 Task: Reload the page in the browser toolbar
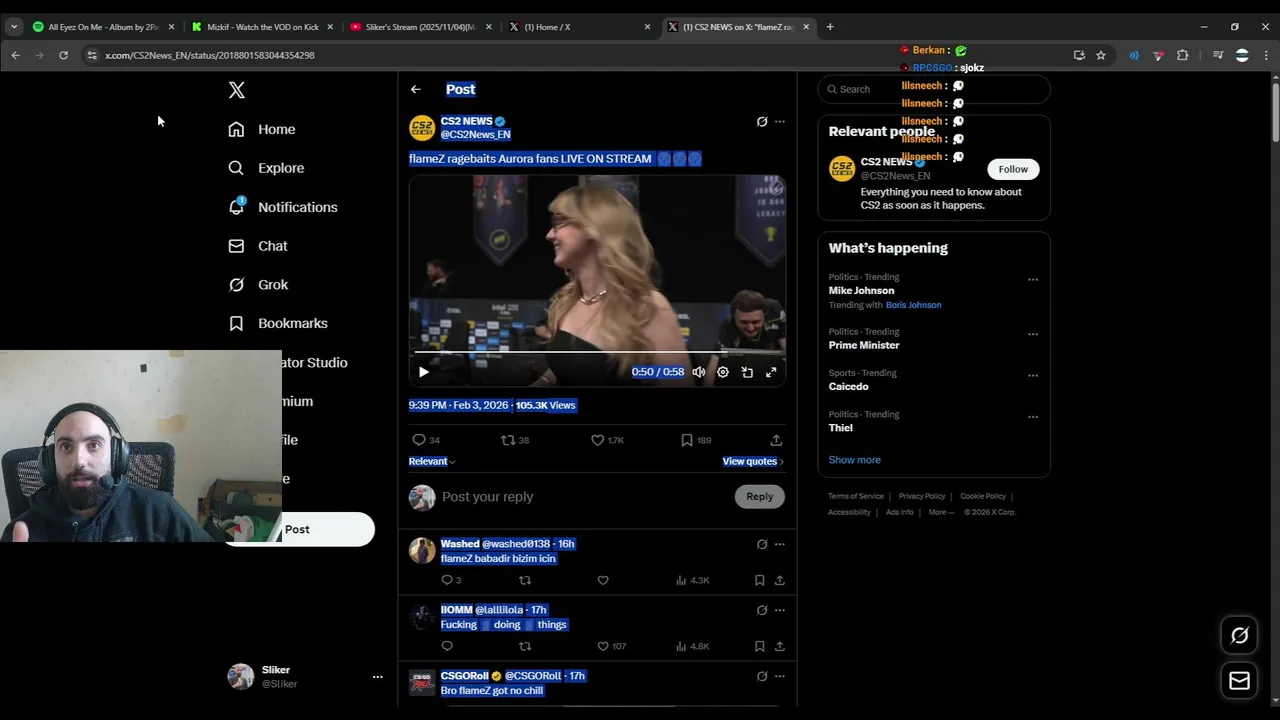pyautogui.click(x=63, y=55)
